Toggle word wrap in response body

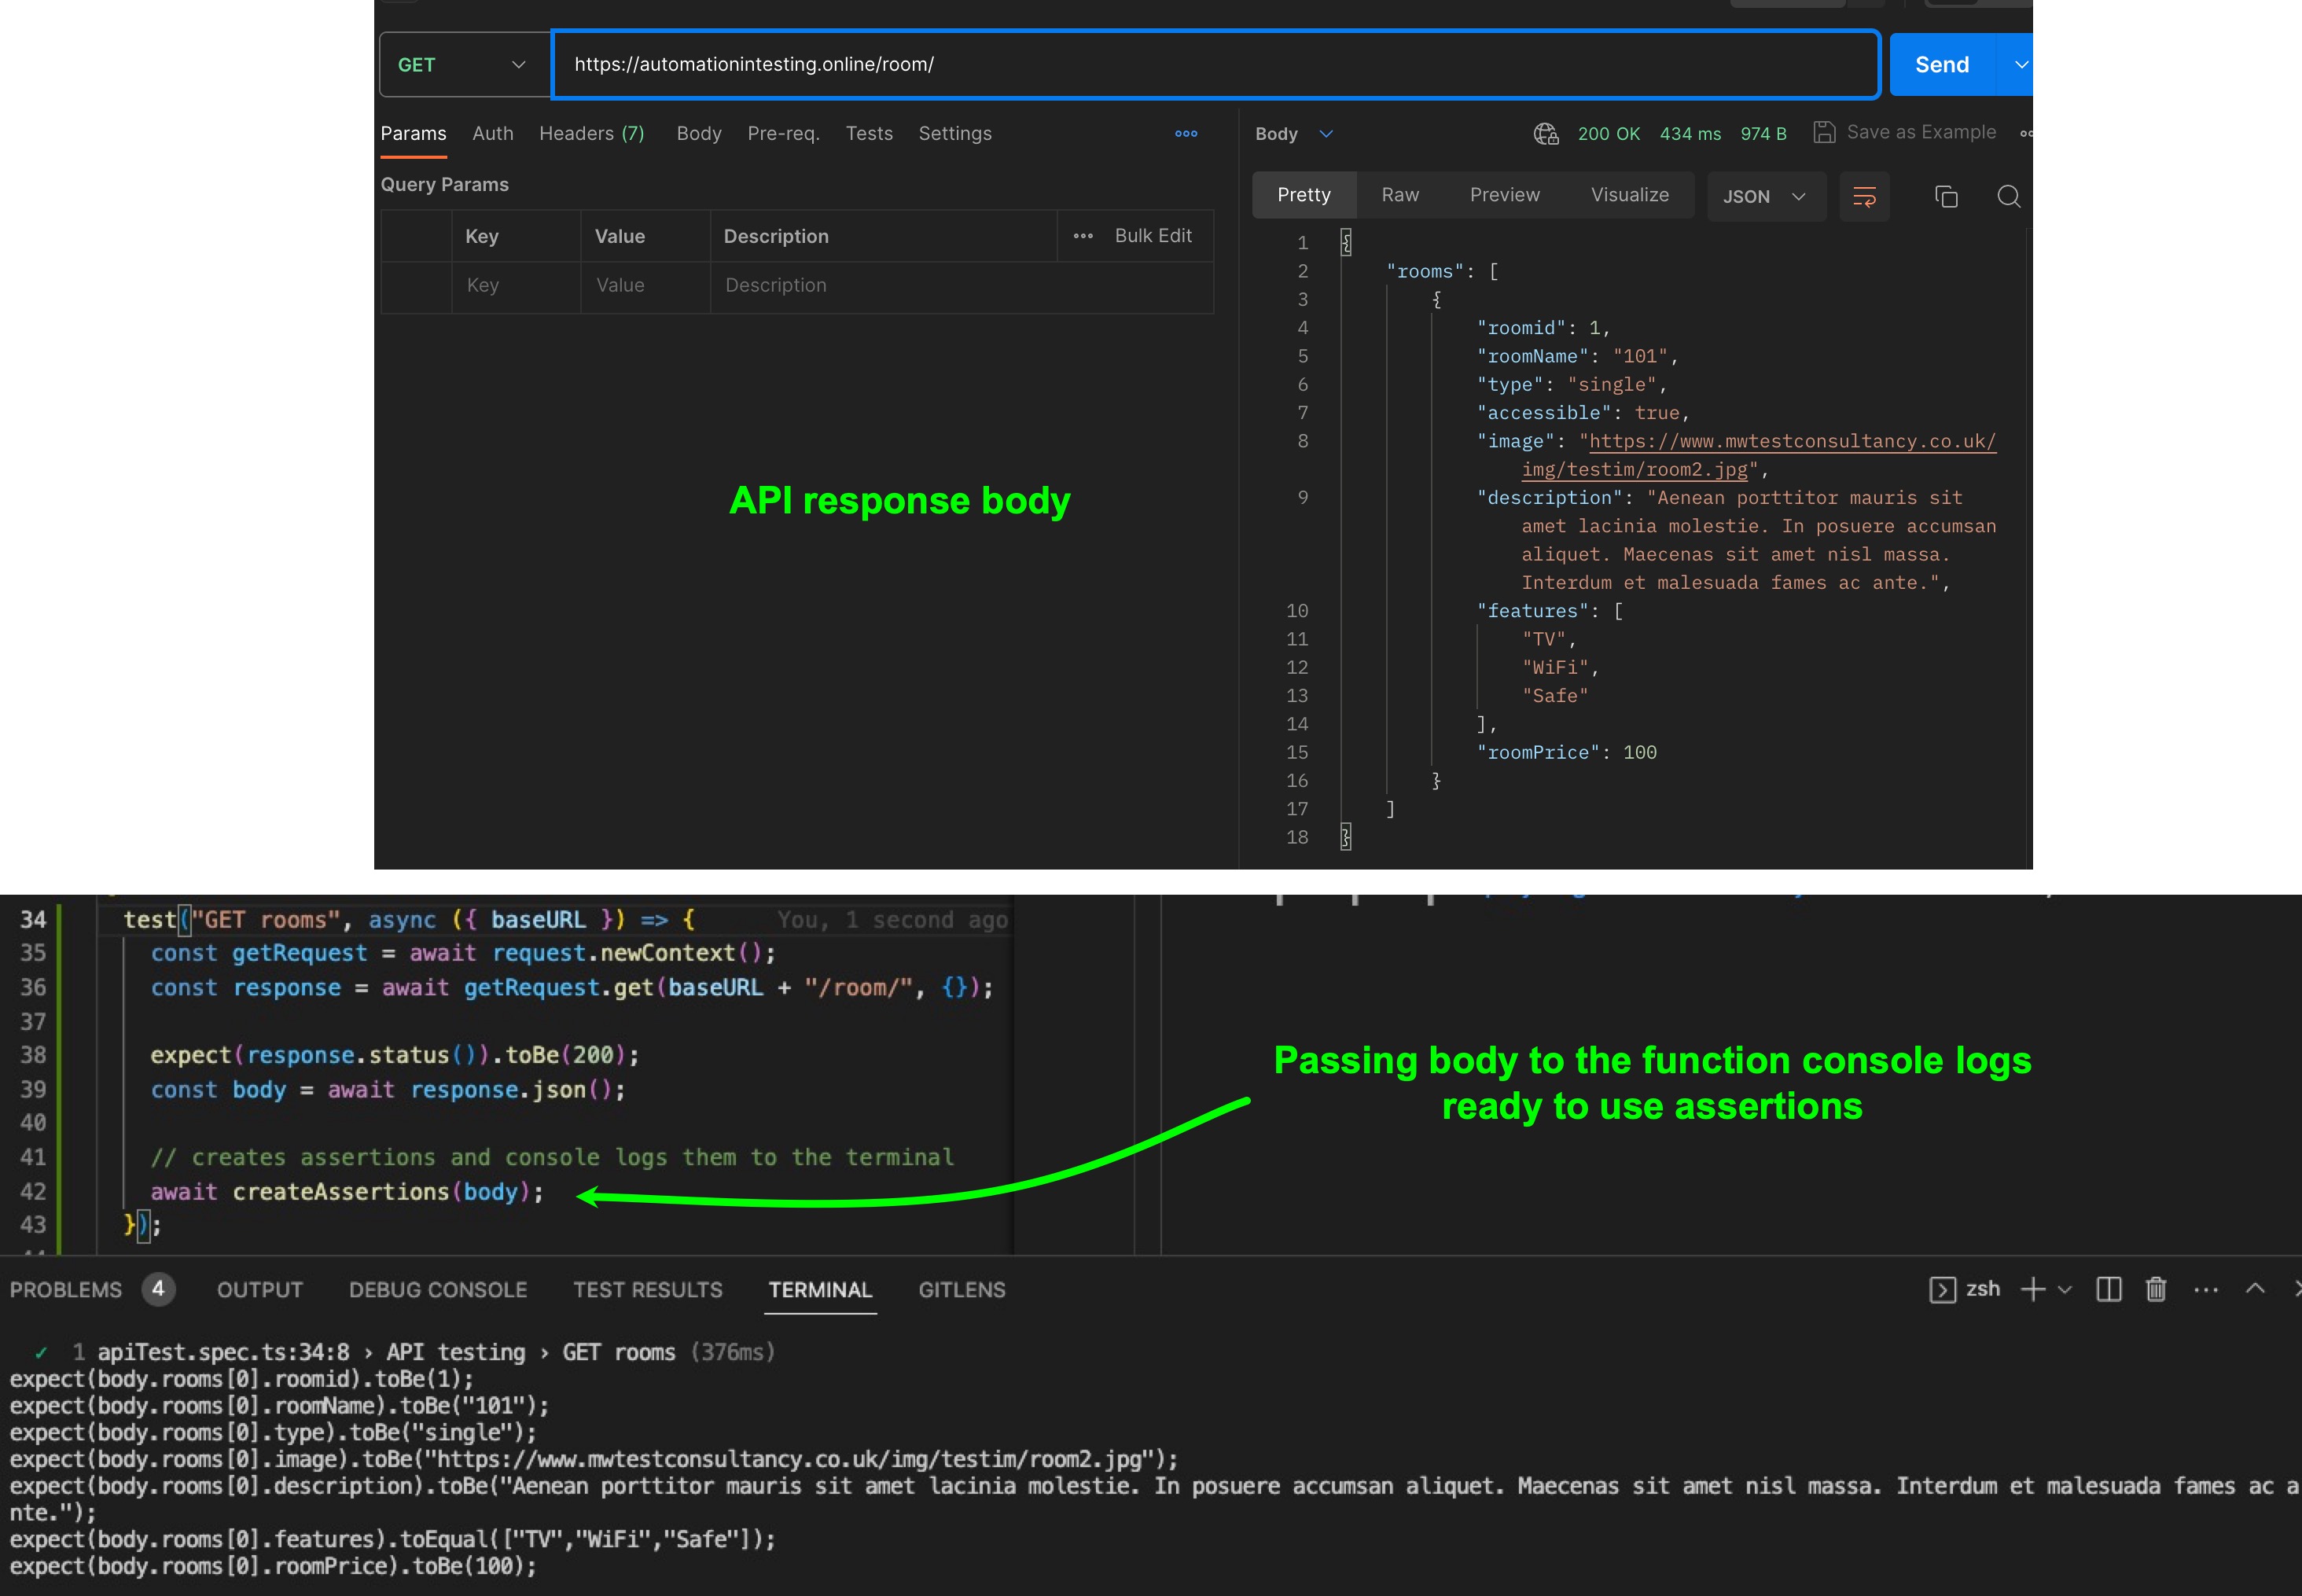(x=1864, y=196)
